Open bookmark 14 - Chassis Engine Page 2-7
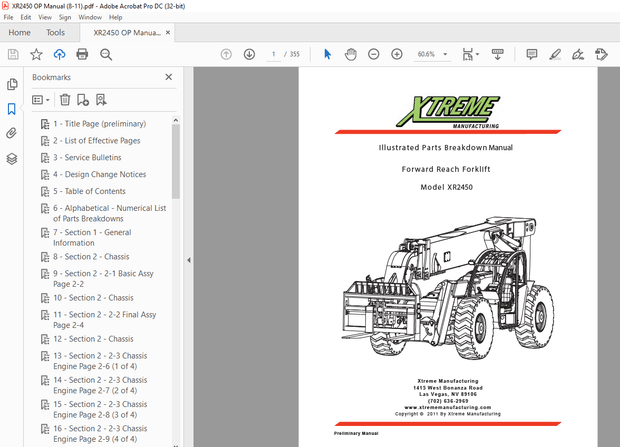Image resolution: width=620 pixels, height=447 pixels. tap(100, 385)
